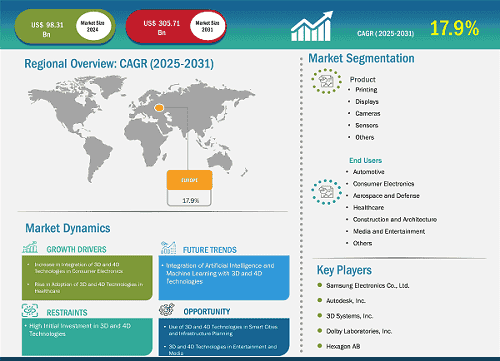Click the red US$ 305.71 Bn pill
Image resolution: width=500 pixels, height=361 pixels.
click(x=176, y=26)
